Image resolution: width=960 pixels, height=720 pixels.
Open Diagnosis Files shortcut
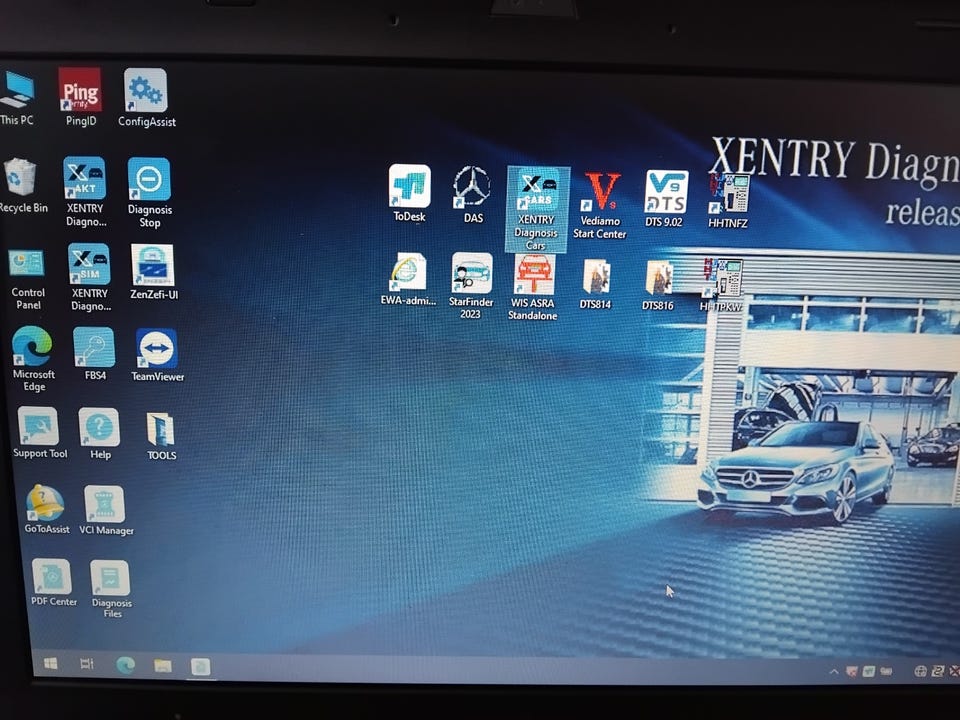[111, 589]
